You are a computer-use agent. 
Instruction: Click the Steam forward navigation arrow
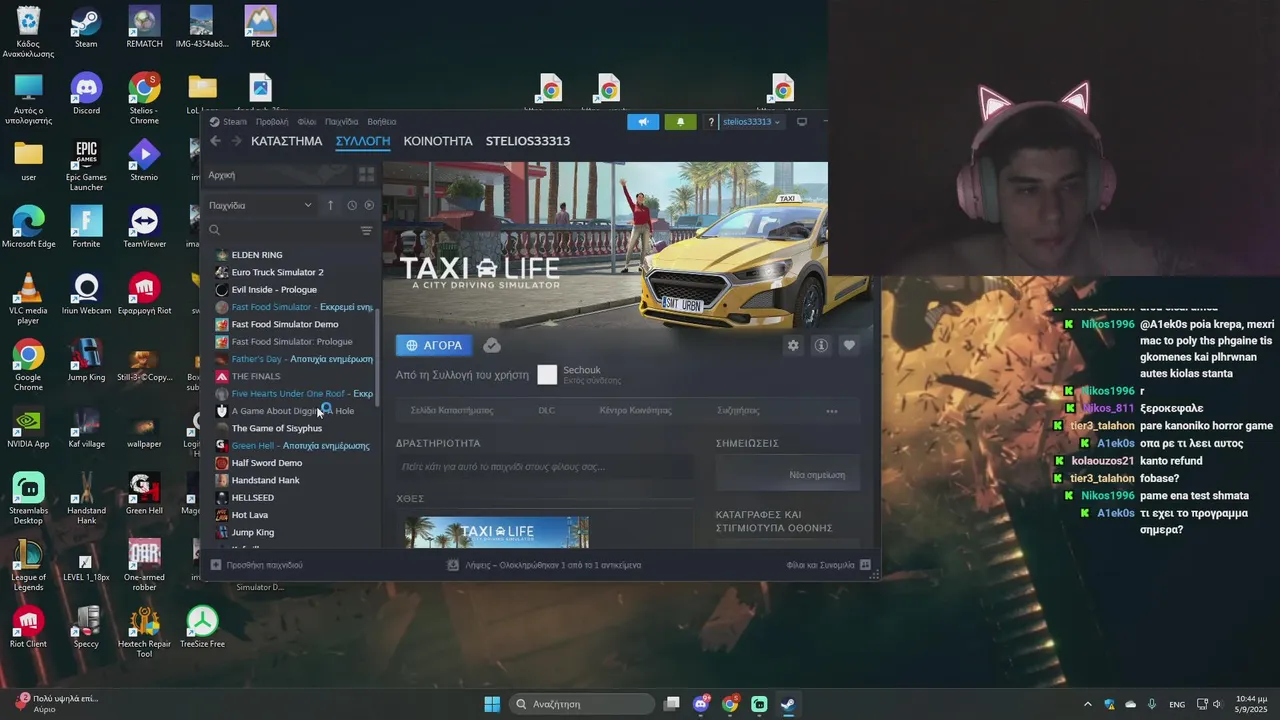[237, 141]
